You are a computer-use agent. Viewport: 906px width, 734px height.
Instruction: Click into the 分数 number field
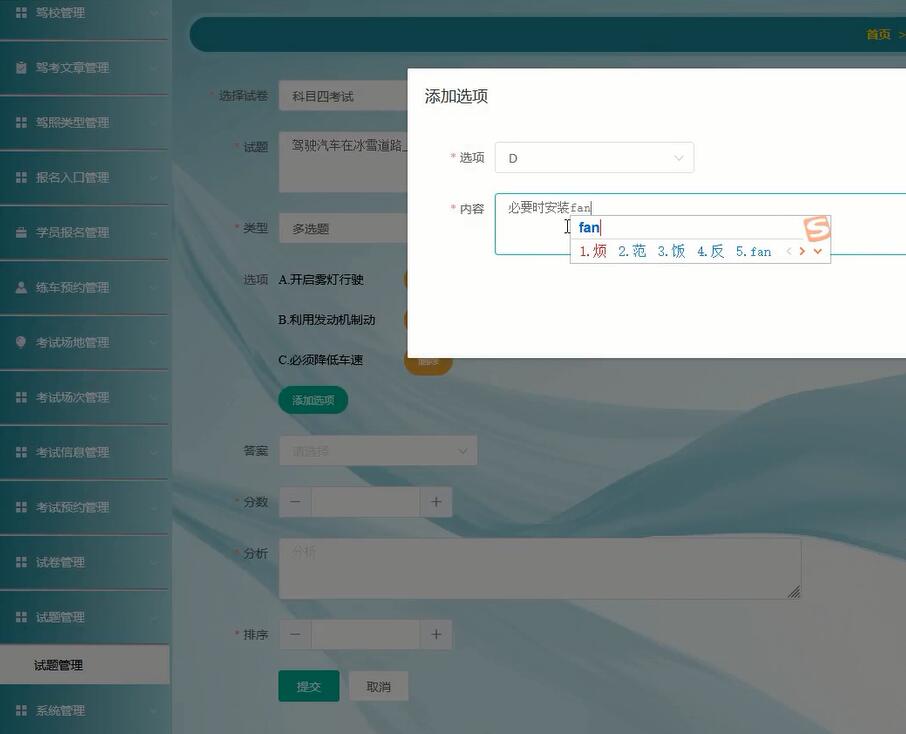tap(365, 502)
